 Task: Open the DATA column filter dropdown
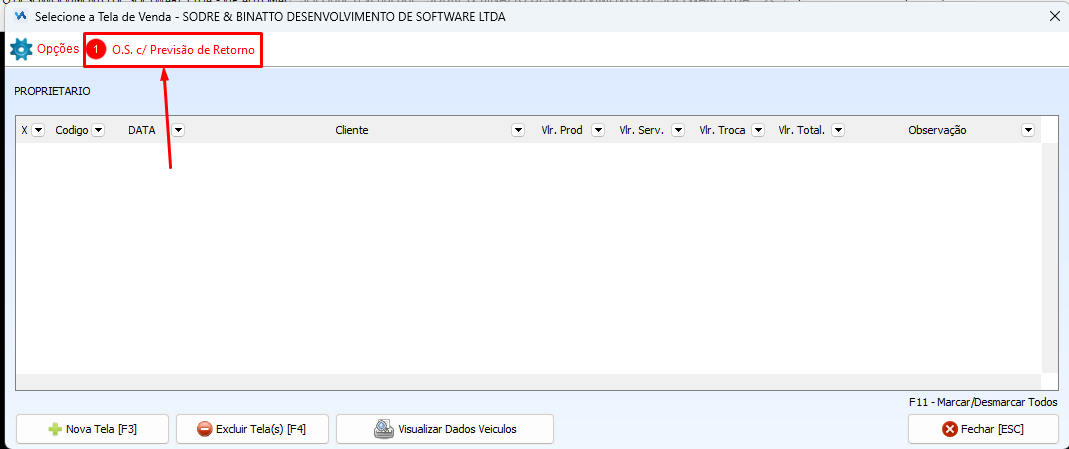177,130
